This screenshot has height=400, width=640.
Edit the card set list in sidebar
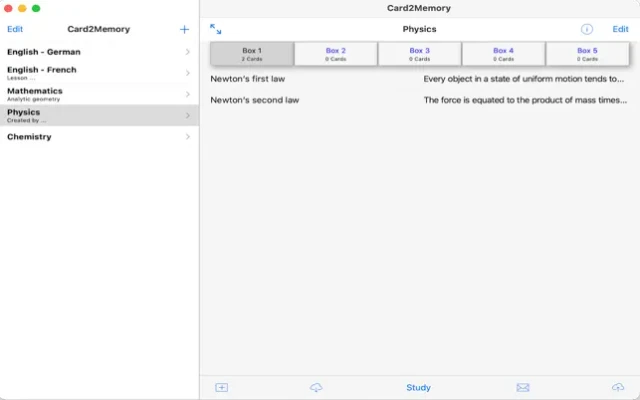tap(15, 29)
